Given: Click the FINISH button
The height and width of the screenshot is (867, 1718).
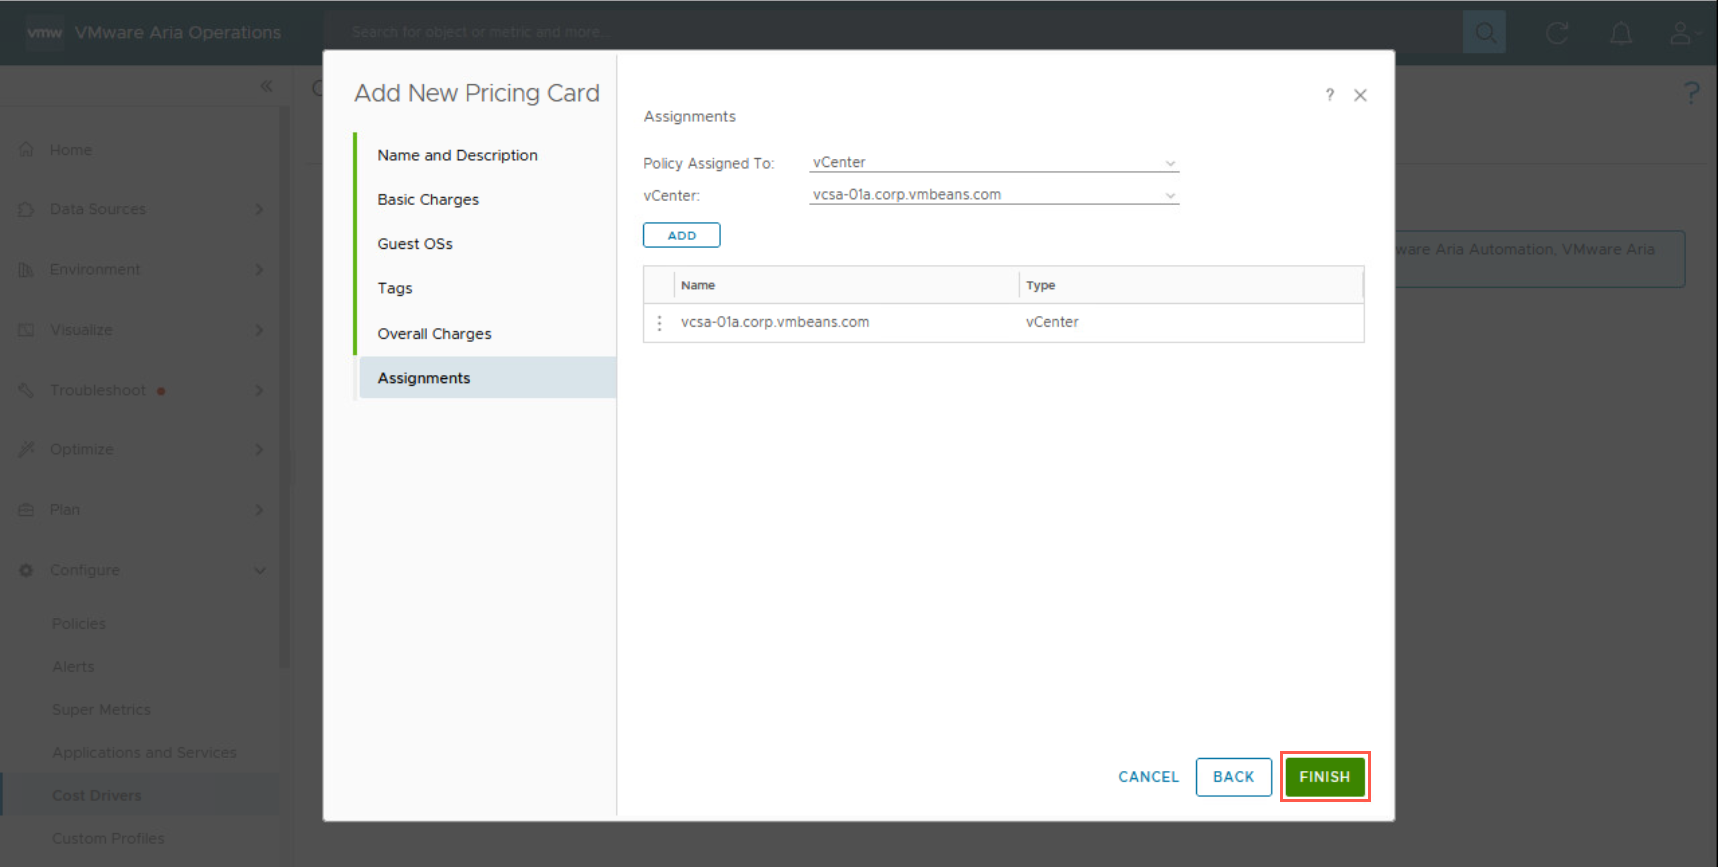Looking at the screenshot, I should pos(1324,777).
